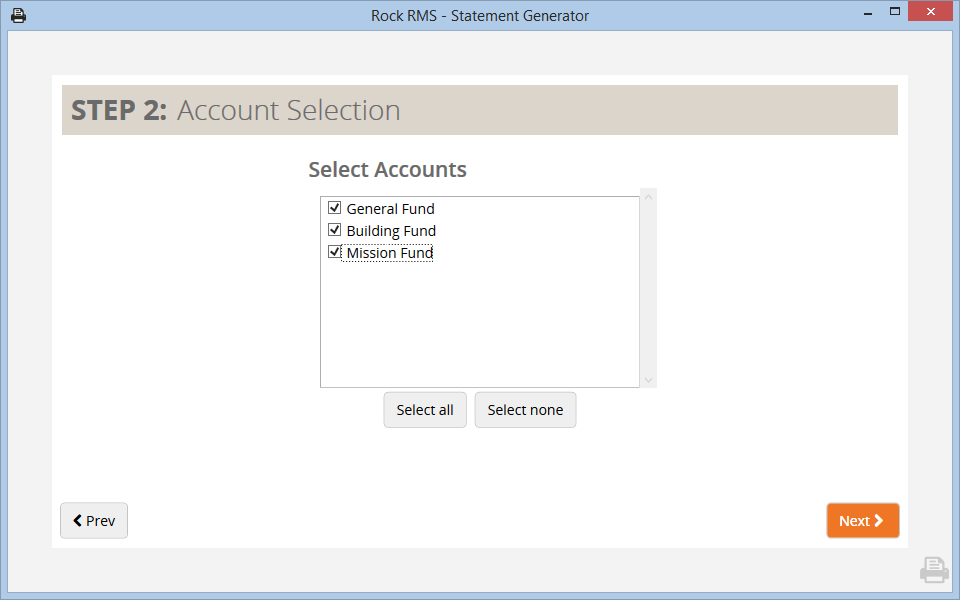Click the accounts list vertical scrollbar track
Screen dimensions: 960x600
[648, 288]
